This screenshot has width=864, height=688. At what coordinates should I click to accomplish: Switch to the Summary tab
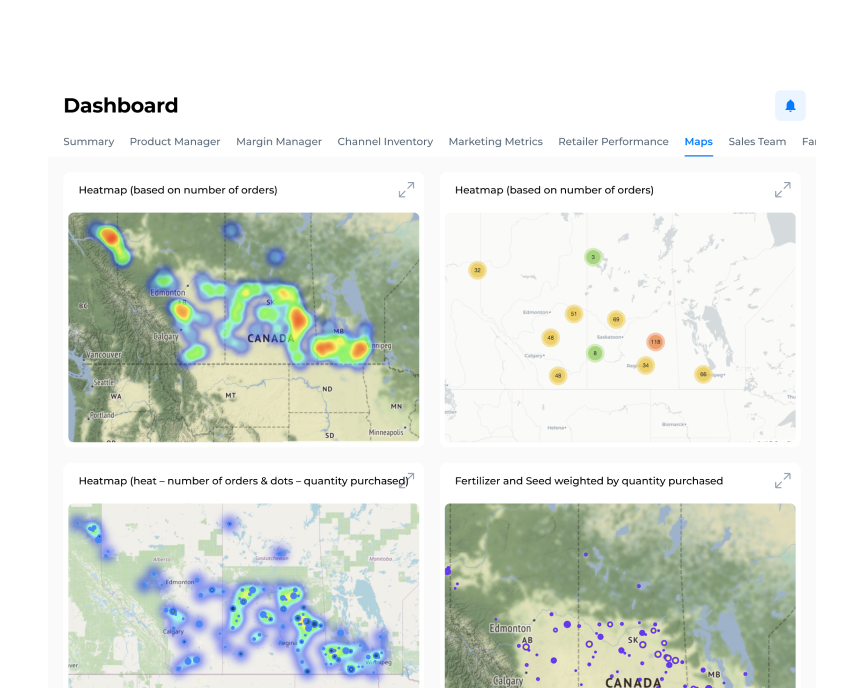click(x=89, y=142)
